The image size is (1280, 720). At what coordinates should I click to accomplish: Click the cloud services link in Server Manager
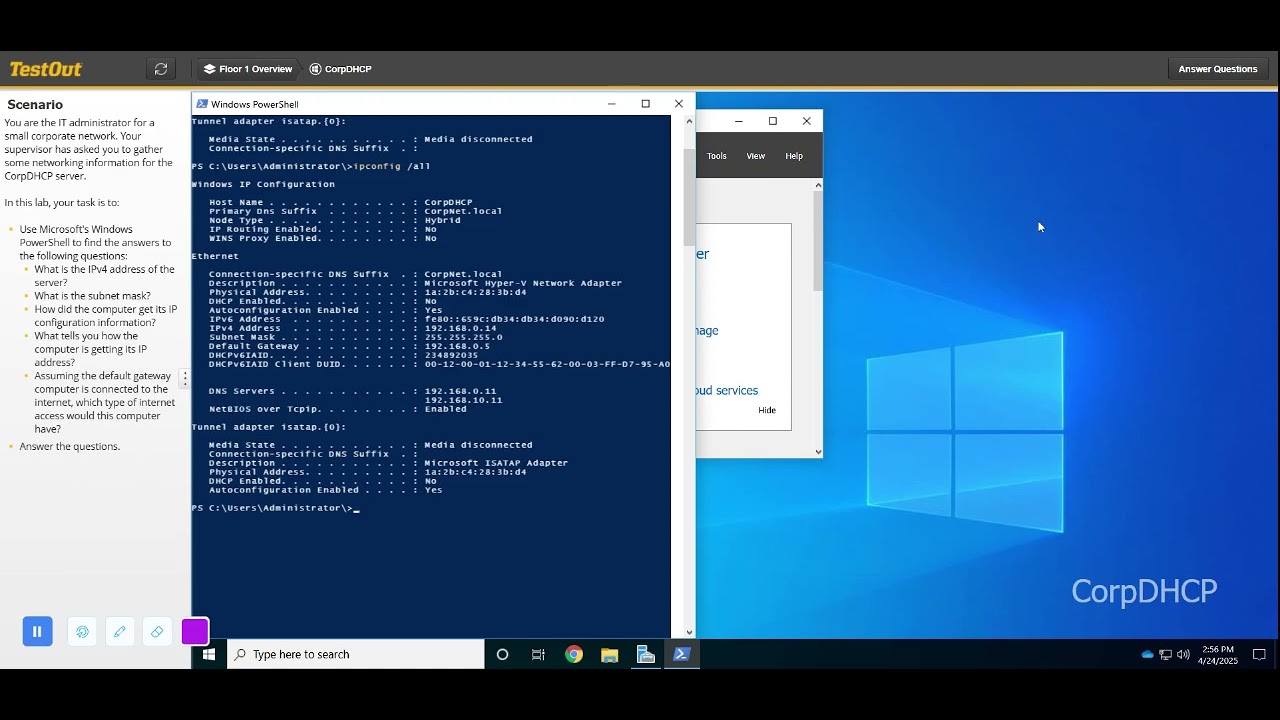(727, 391)
